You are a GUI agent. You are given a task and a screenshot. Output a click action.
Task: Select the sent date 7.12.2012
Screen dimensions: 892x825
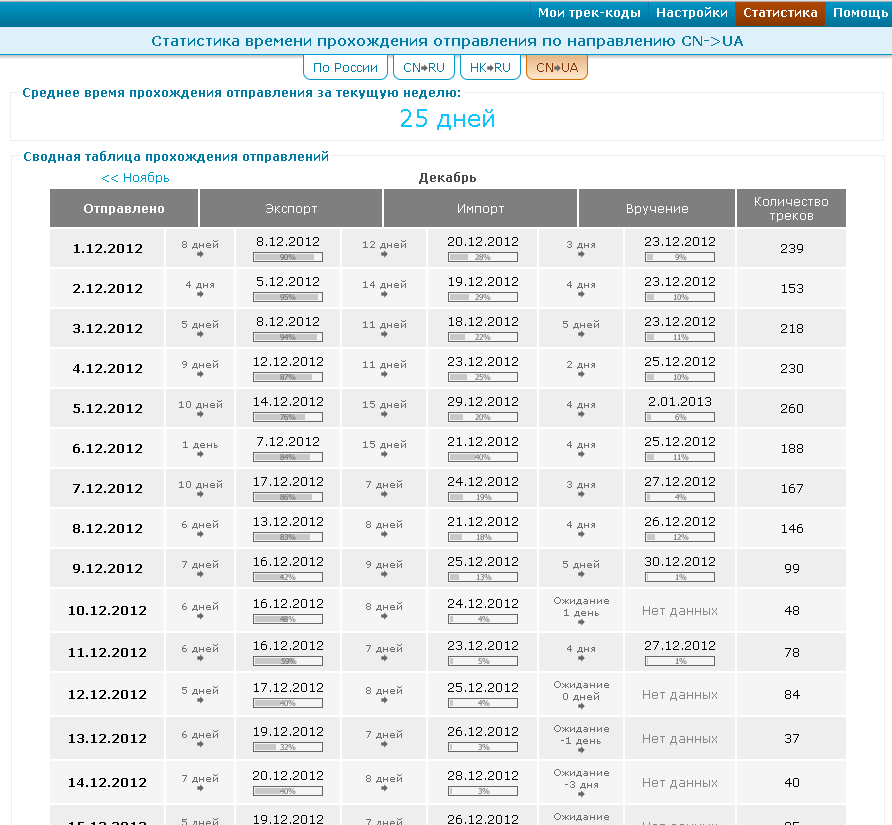[x=108, y=488]
